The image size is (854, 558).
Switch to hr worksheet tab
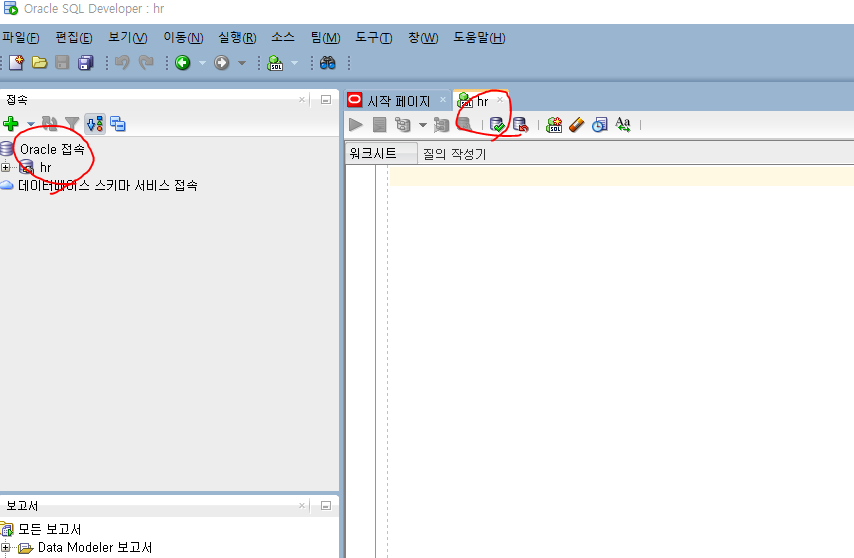pos(482,101)
